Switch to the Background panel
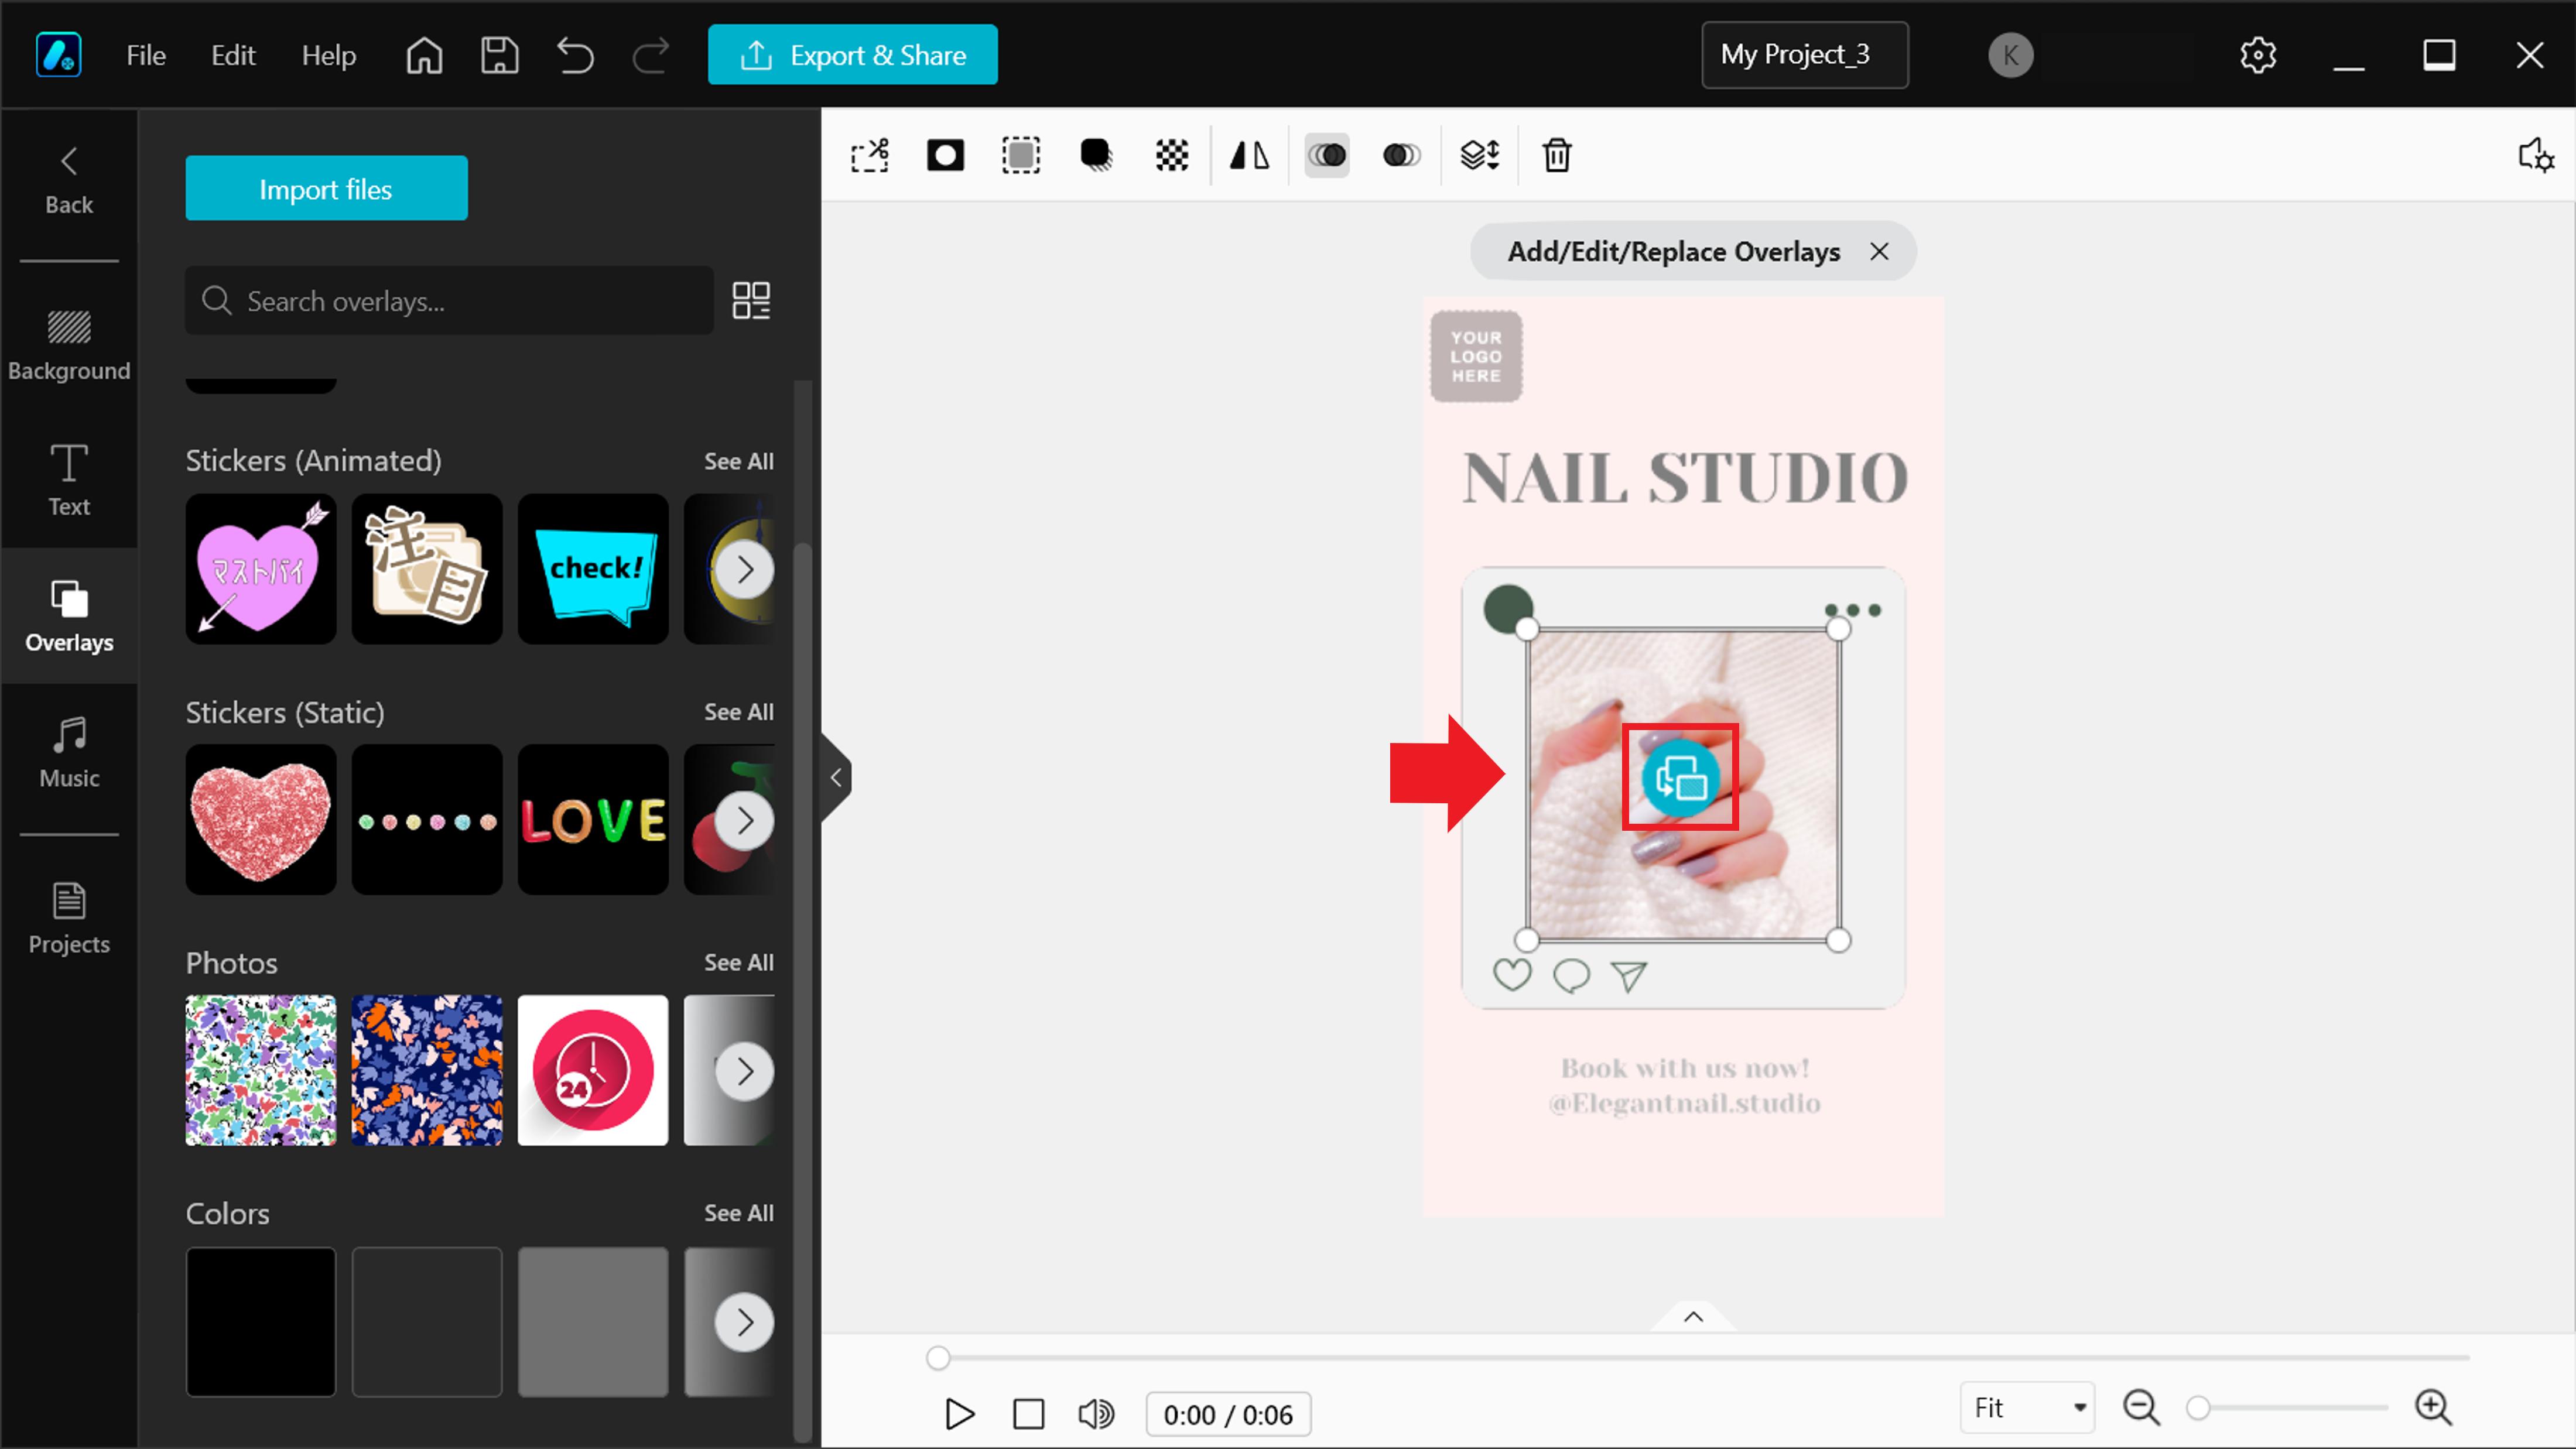2576x1449 pixels. pos(68,345)
